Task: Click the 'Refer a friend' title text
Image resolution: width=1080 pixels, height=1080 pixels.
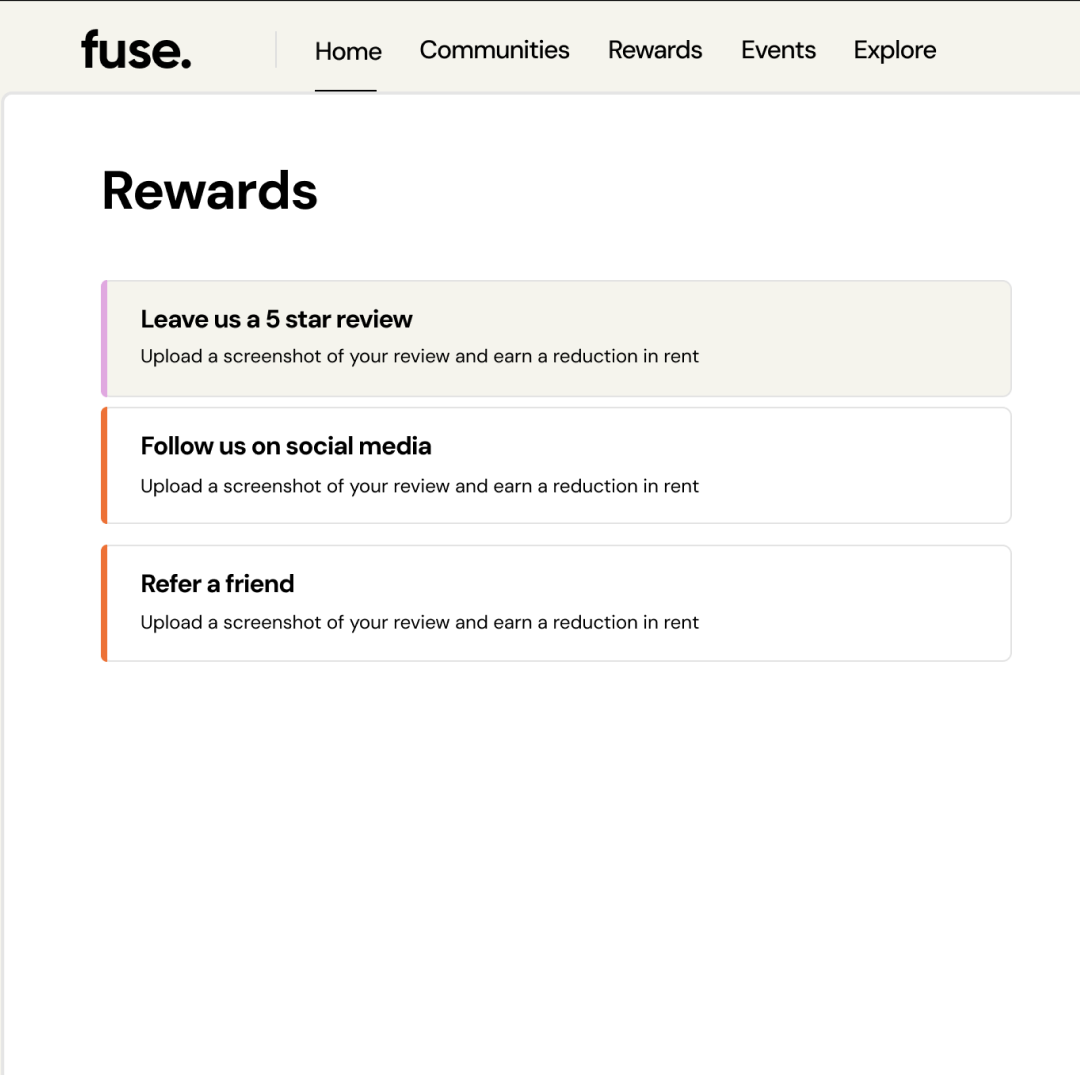Action: tap(217, 583)
